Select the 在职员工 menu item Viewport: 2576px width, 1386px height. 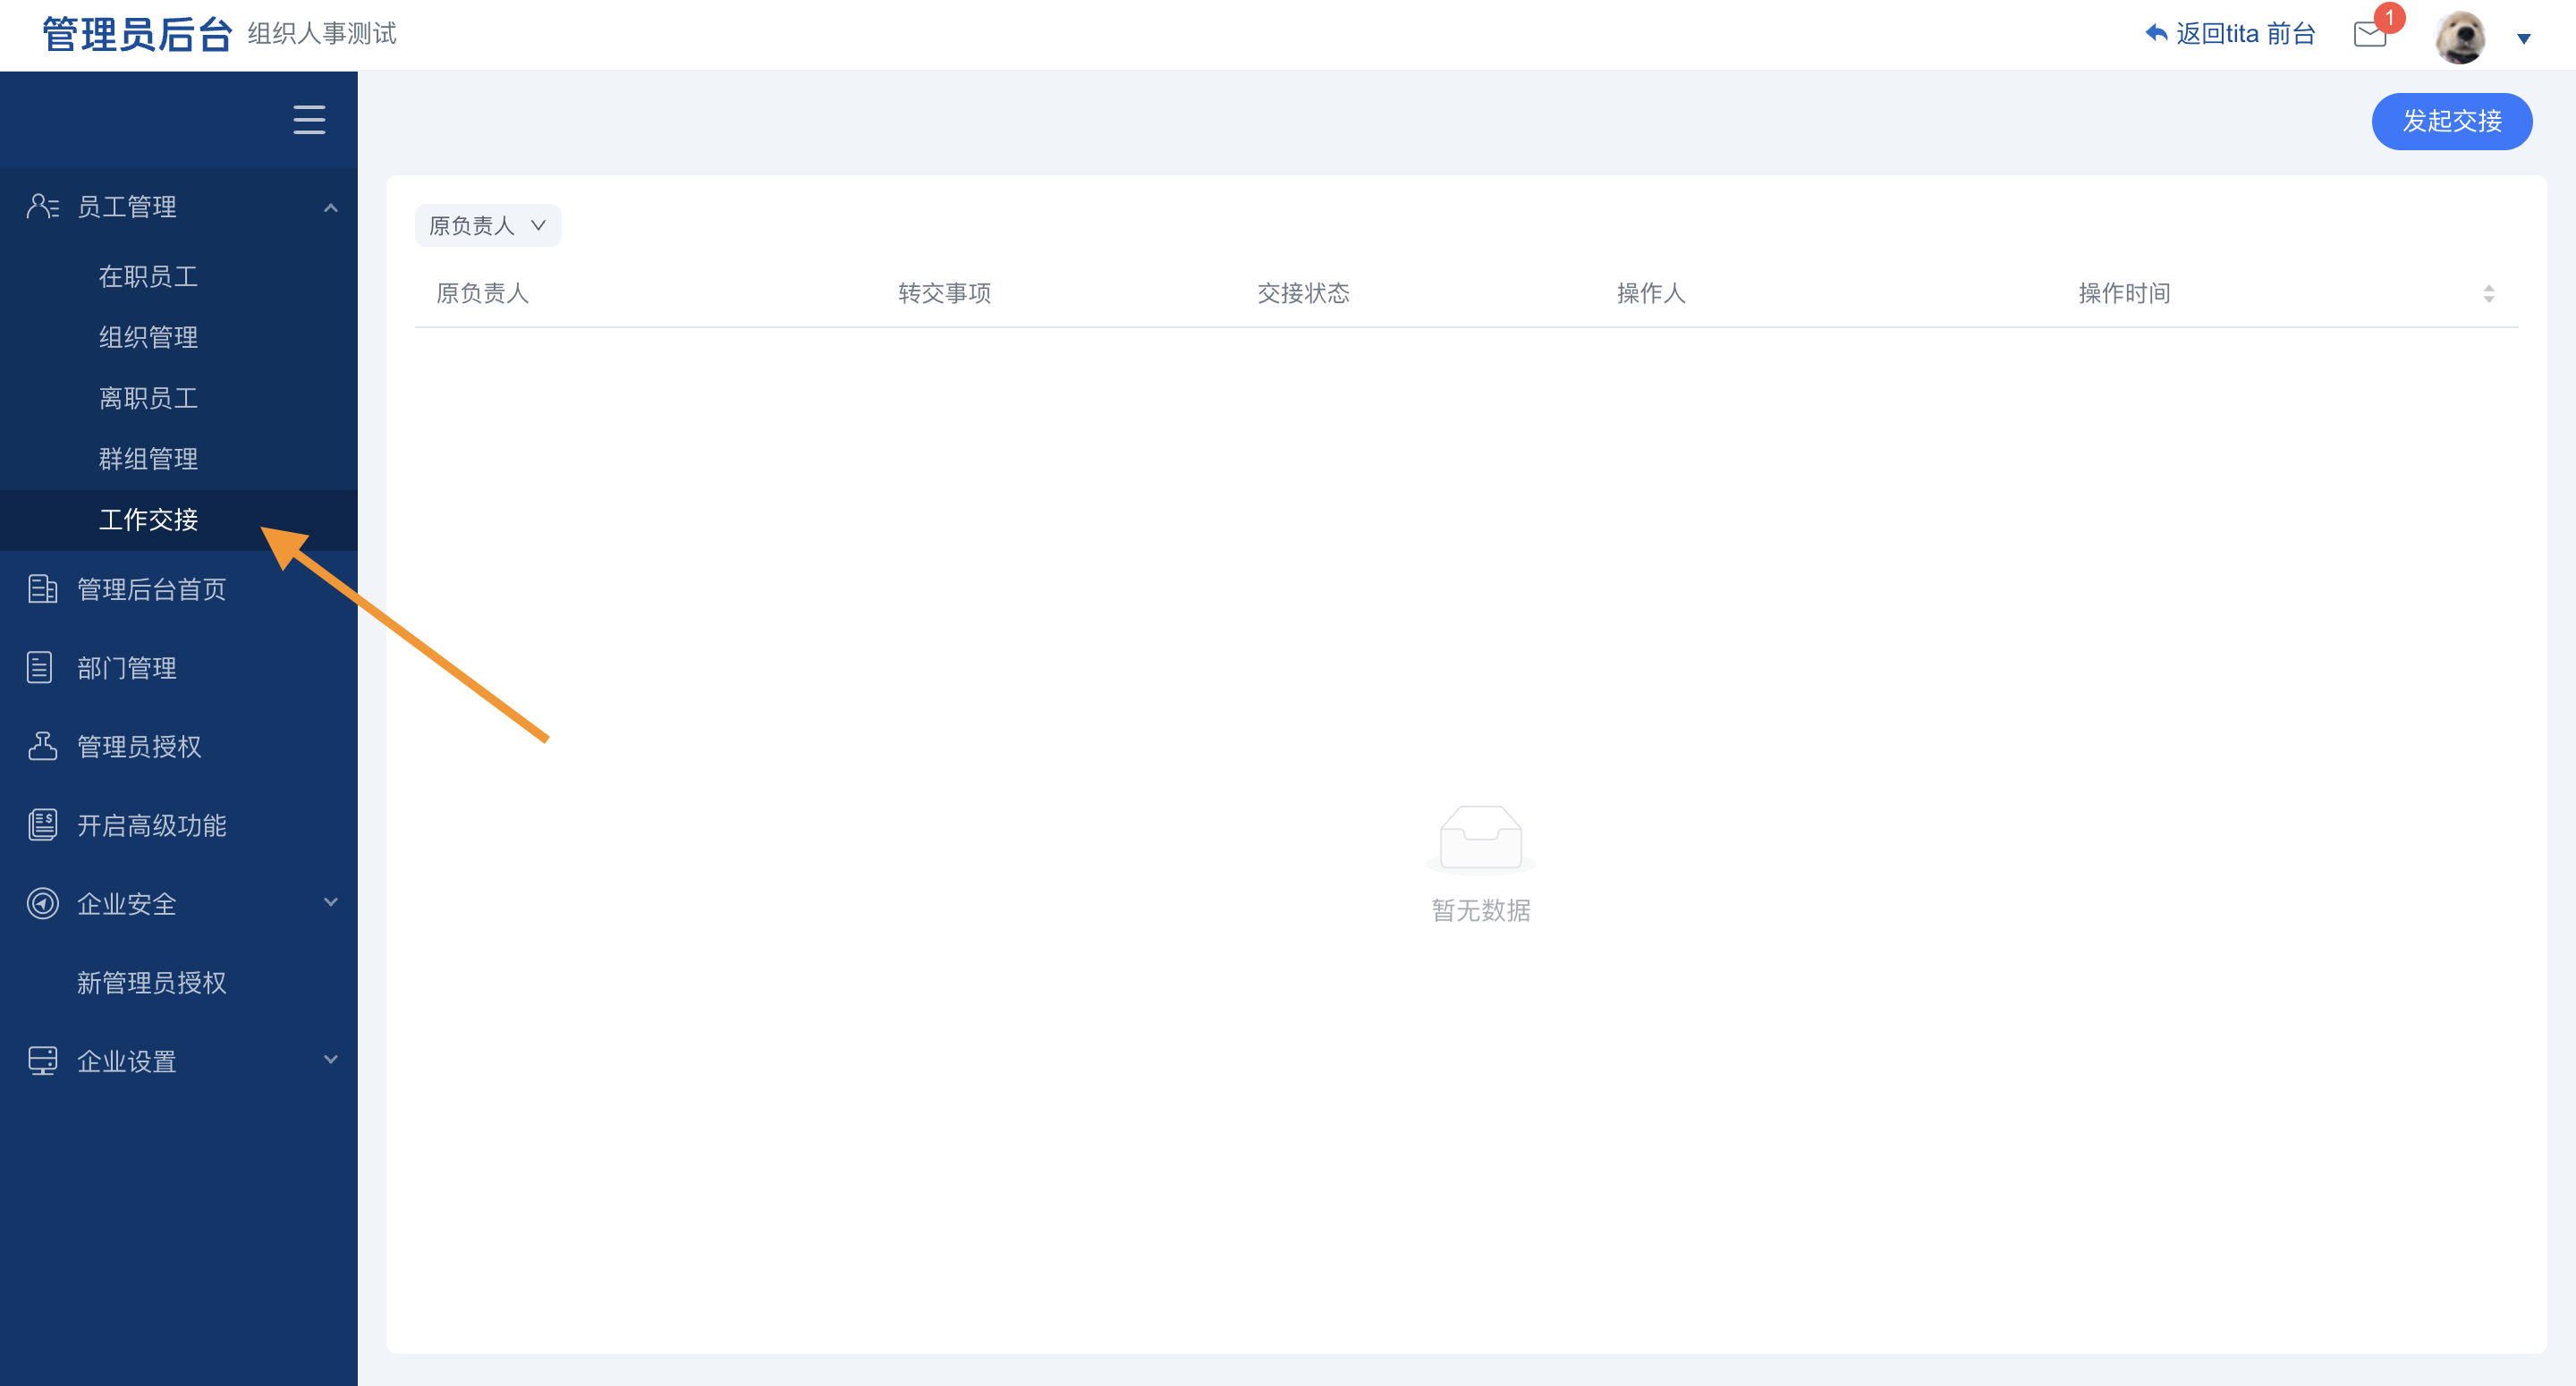(148, 276)
